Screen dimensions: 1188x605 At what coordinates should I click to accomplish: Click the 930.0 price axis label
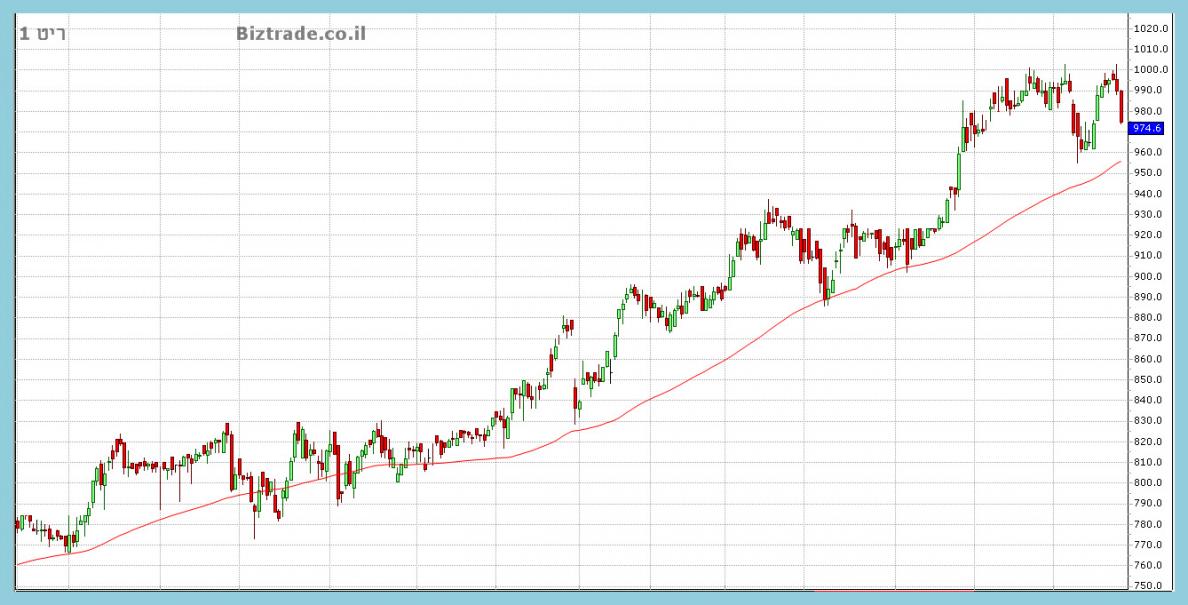tap(1150, 214)
